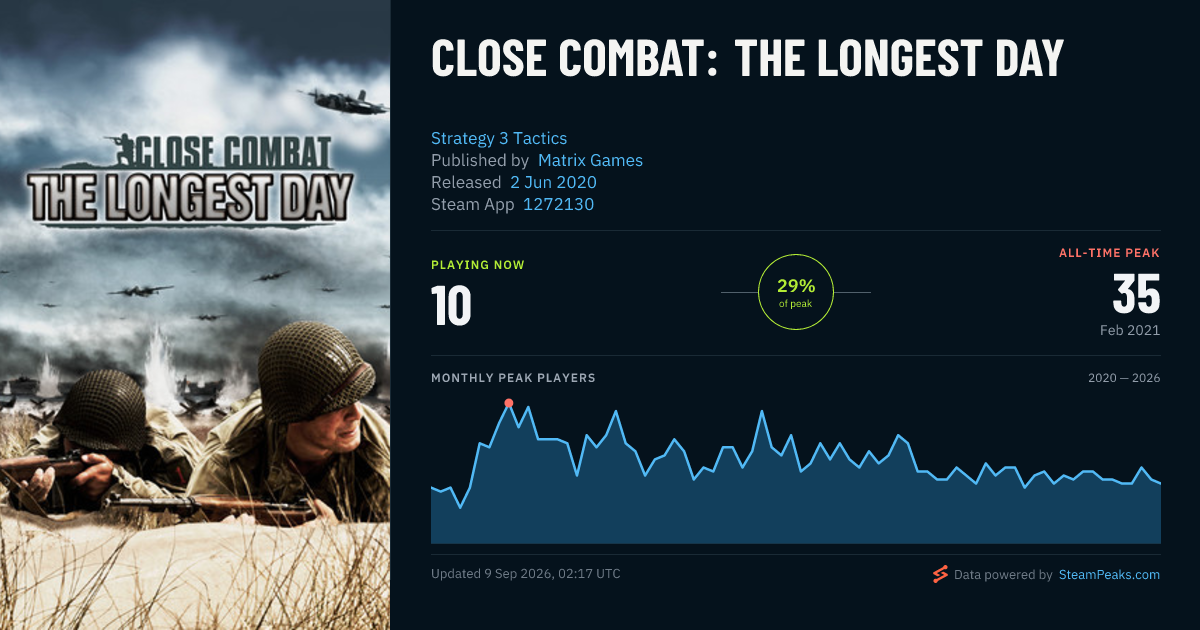Click the 2020 — 2026 range label

[x=1124, y=378]
